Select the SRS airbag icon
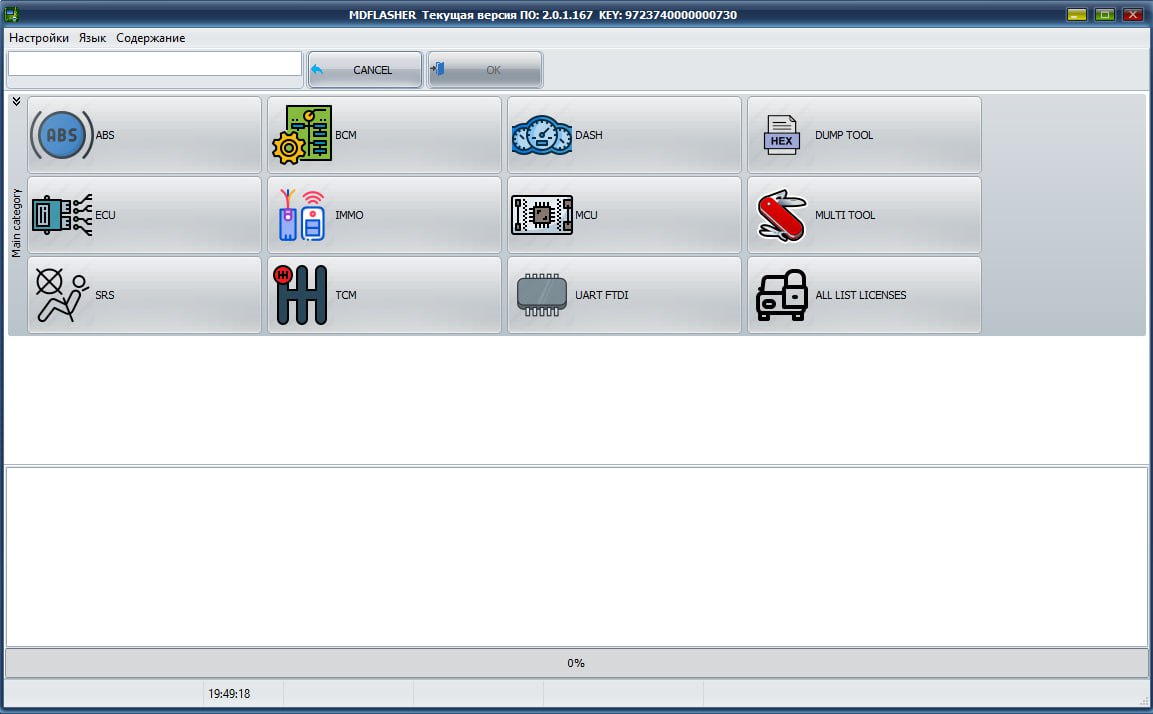This screenshot has width=1153, height=714. [x=62, y=295]
